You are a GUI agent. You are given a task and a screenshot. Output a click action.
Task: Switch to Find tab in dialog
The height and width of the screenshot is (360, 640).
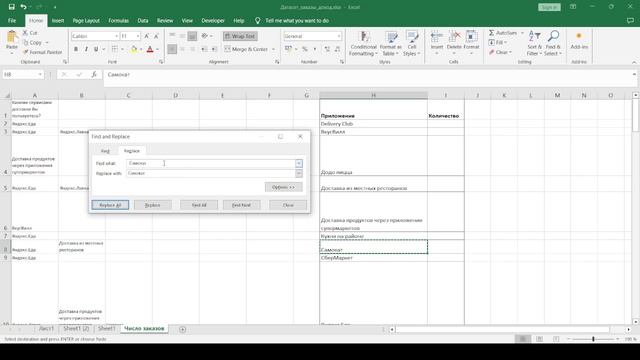[105, 151]
